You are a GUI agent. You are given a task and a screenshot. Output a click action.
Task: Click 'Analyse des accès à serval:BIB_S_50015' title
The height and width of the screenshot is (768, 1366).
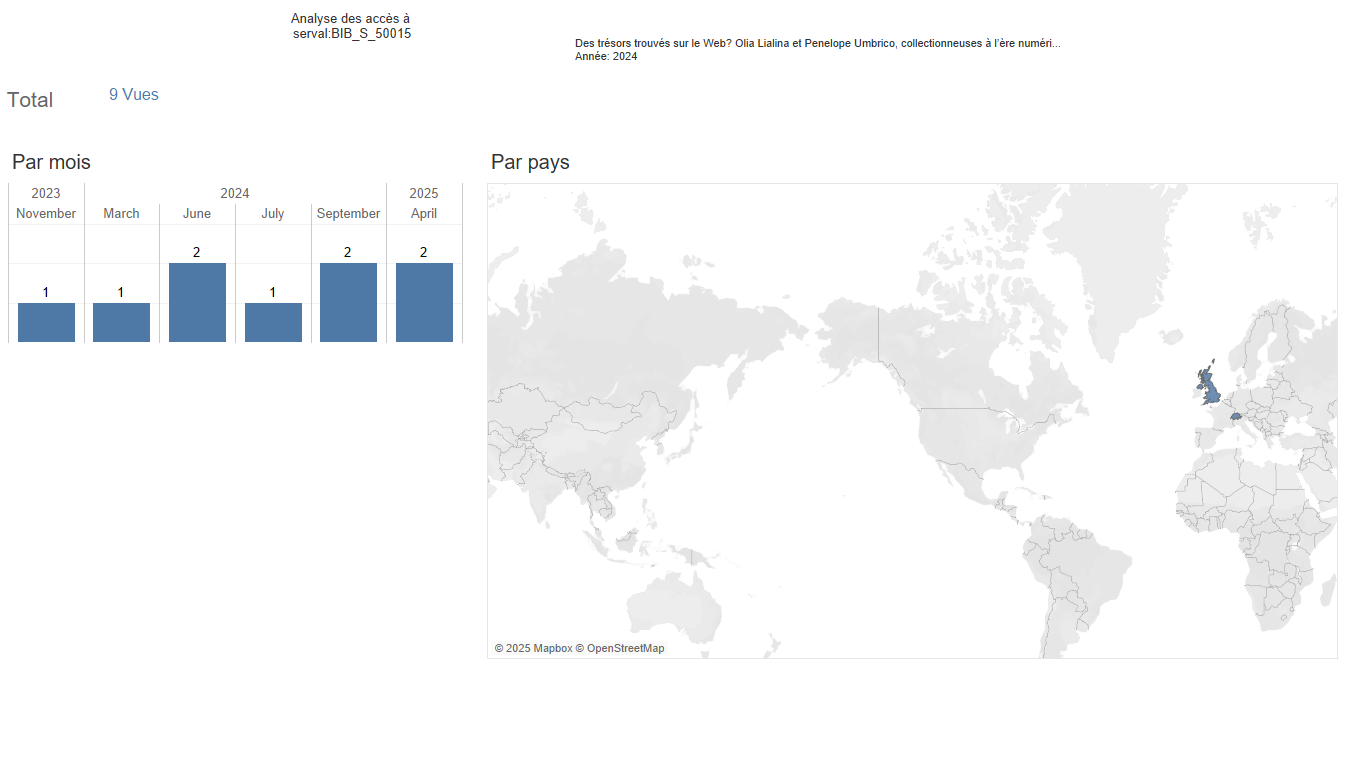351,26
